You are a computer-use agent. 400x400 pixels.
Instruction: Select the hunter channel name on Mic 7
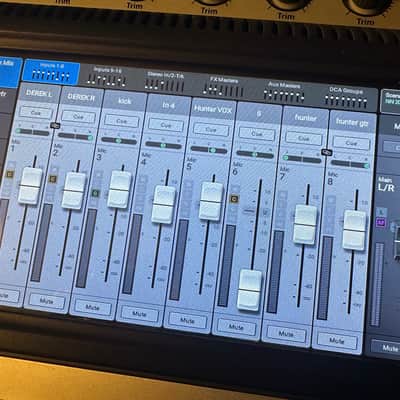pyautogui.click(x=305, y=118)
